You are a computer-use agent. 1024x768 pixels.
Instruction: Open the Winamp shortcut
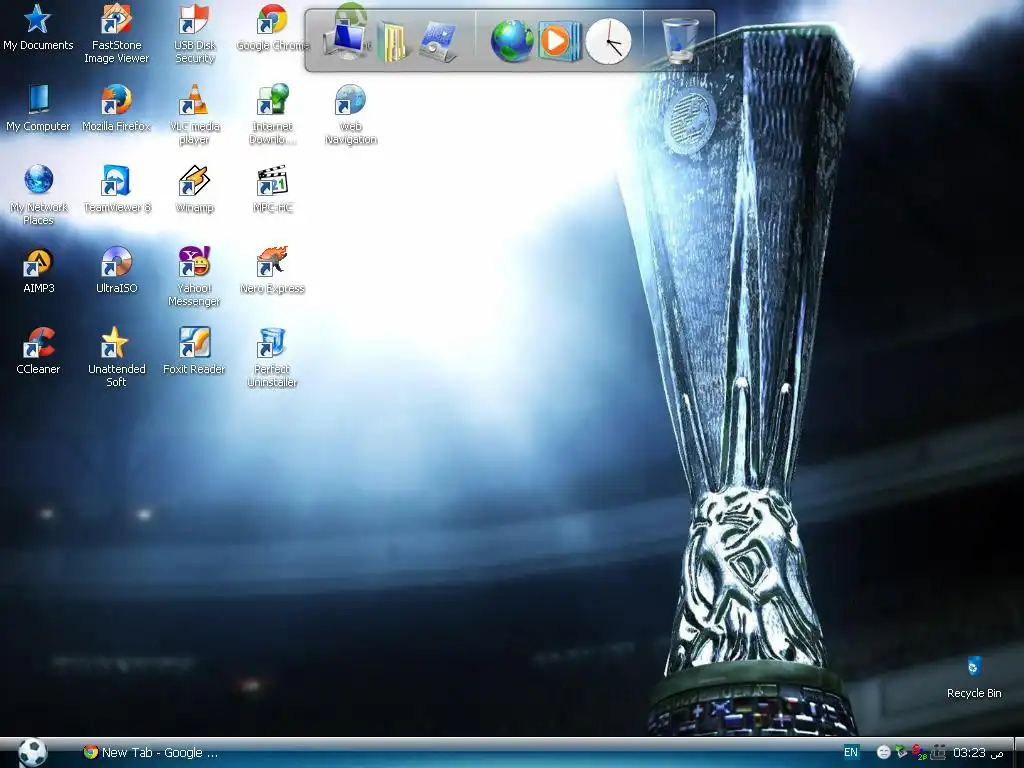coord(194,189)
